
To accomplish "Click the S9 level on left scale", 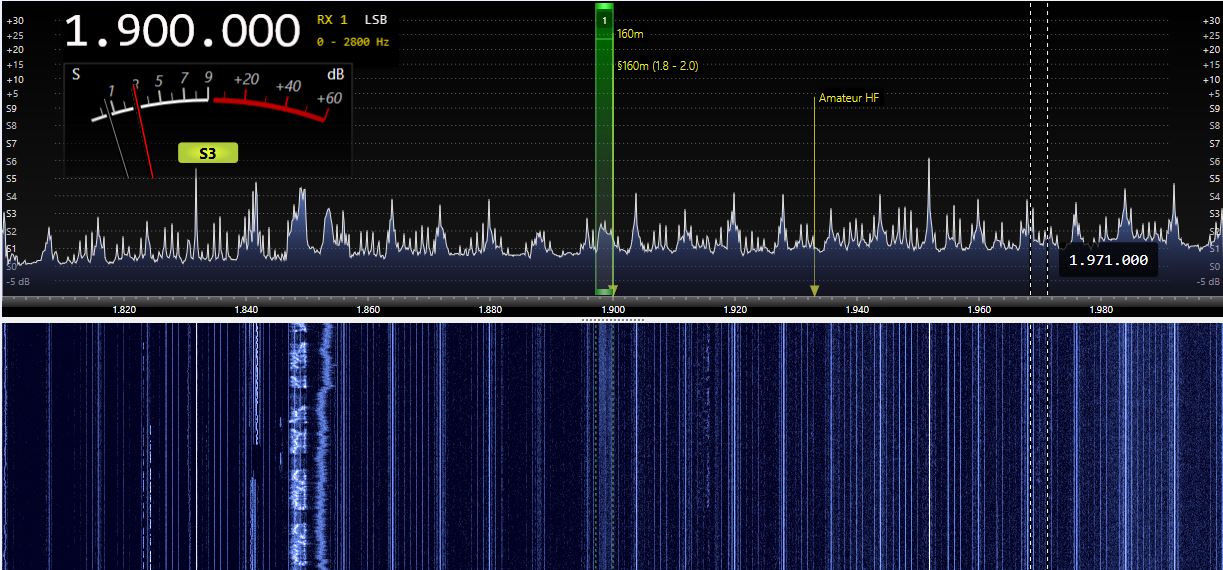I will coord(10,108).
